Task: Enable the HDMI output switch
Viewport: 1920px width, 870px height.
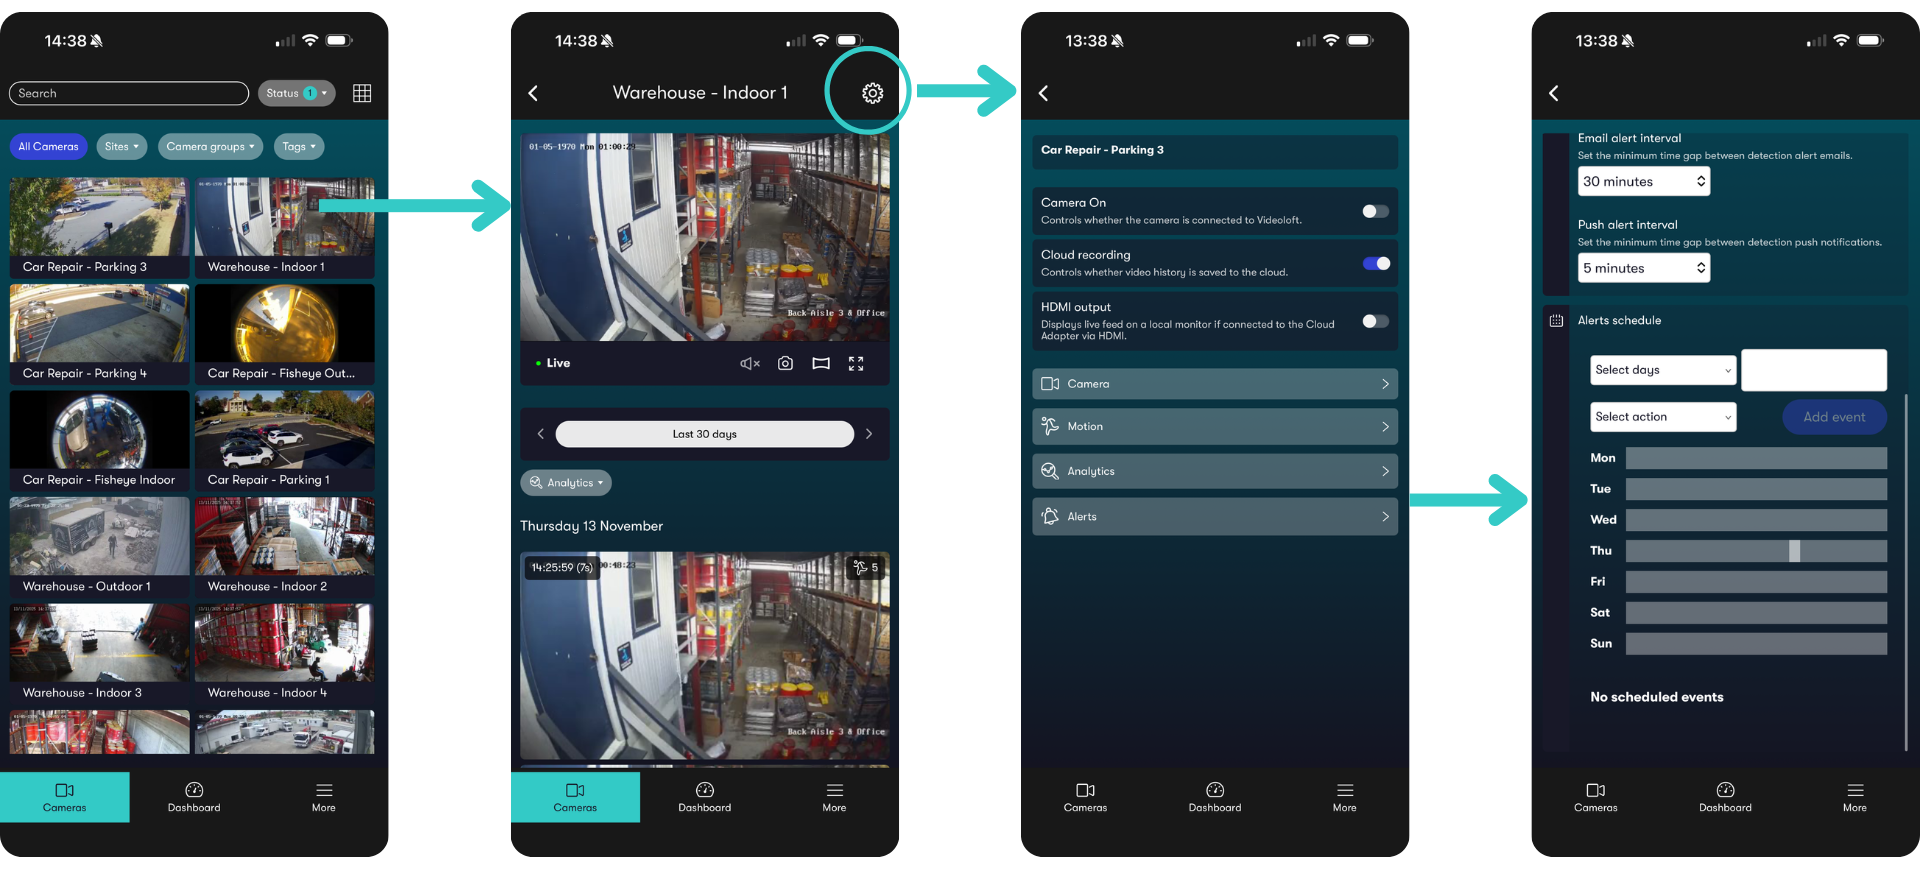Action: coord(1376,321)
